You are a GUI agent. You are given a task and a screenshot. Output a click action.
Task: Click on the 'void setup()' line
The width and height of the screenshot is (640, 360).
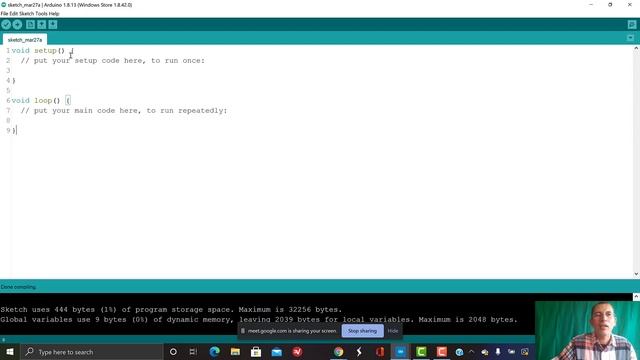42,51
